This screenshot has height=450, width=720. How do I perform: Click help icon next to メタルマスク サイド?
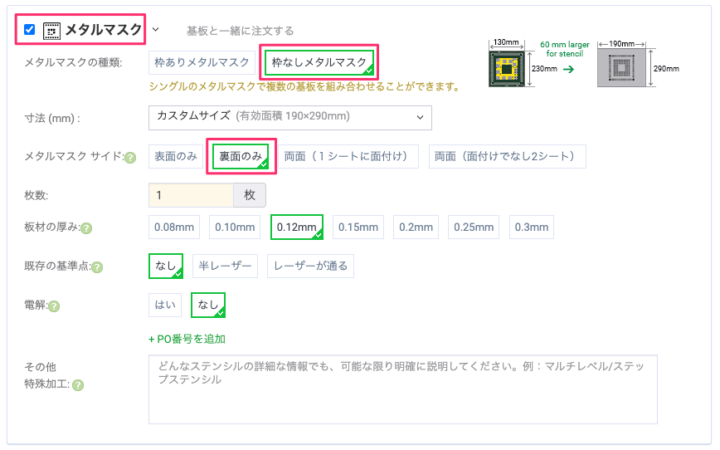click(x=129, y=157)
